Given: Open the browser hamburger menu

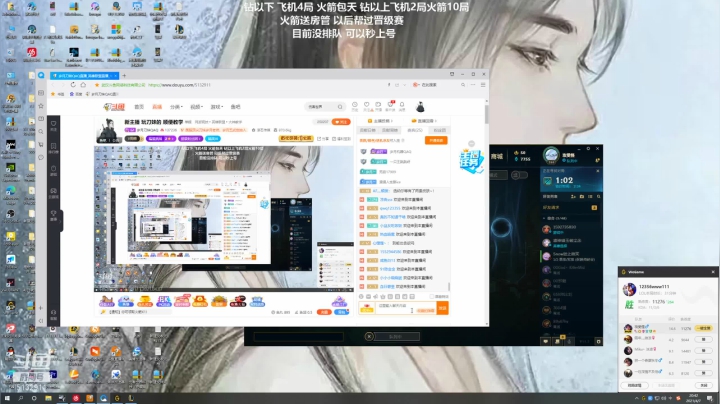Looking at the screenshot, I should coord(483,85).
